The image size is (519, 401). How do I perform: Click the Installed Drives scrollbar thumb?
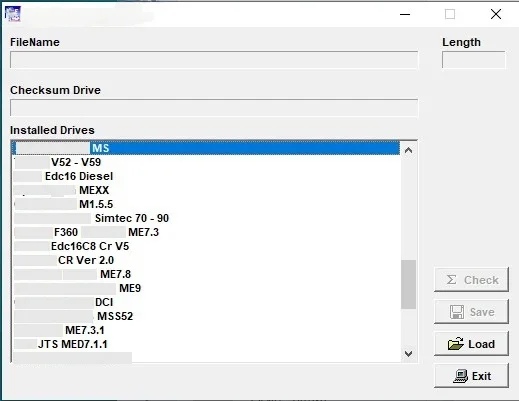[408, 284]
